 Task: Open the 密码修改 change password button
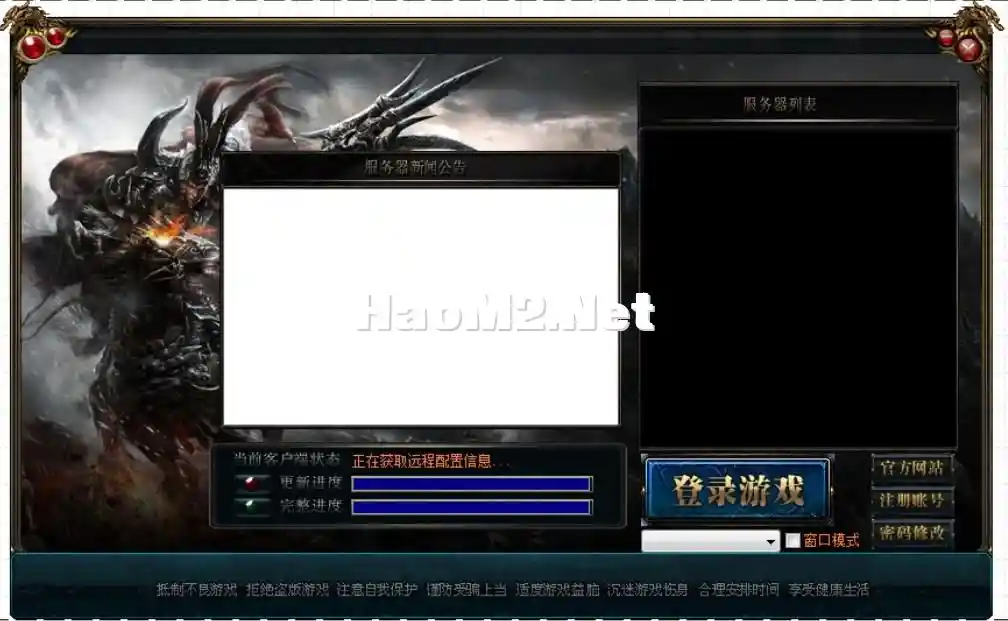[912, 532]
